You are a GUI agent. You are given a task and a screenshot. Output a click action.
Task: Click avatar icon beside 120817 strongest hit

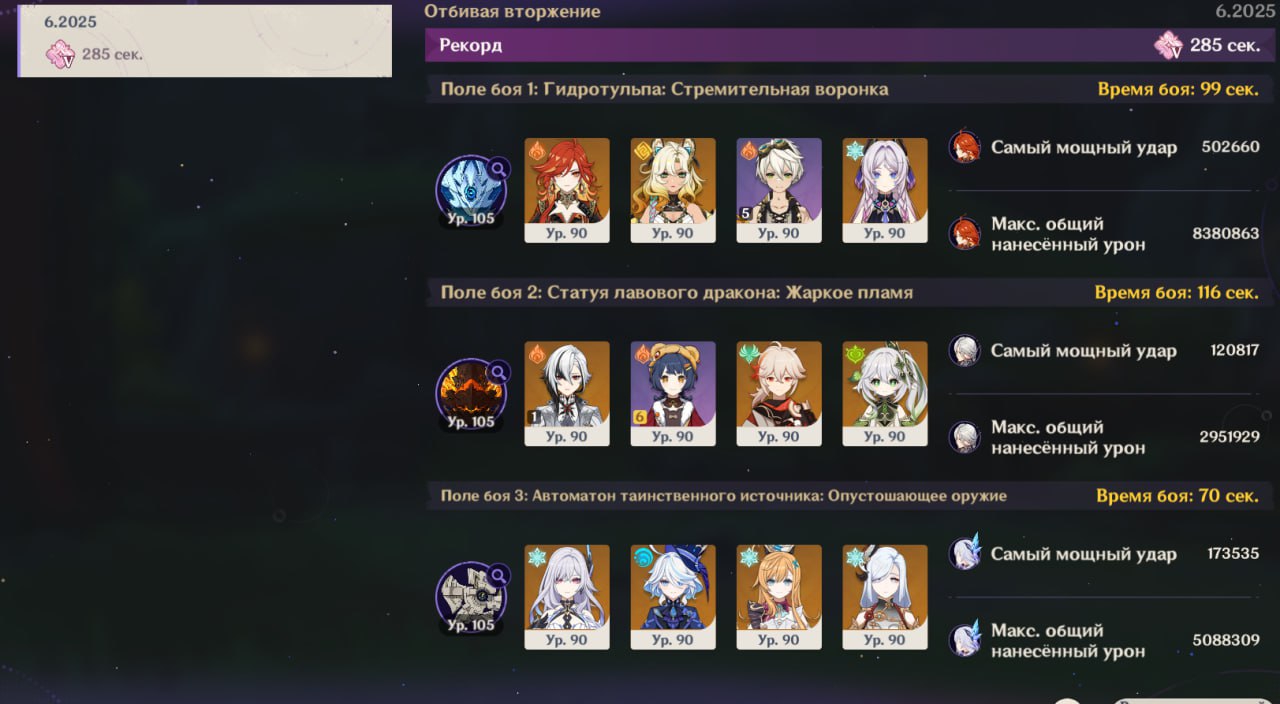coord(964,350)
